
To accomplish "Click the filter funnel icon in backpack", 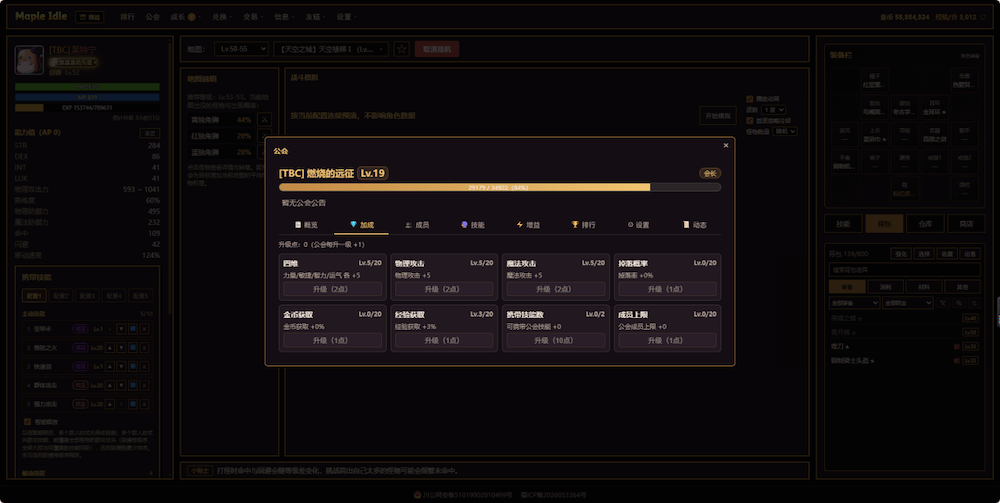I will click(x=943, y=303).
